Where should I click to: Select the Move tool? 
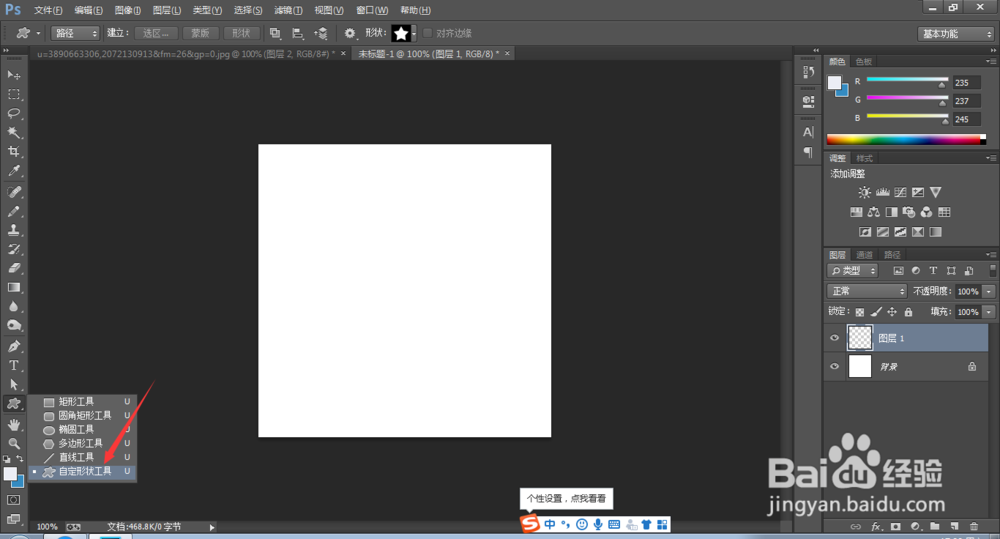(x=13, y=75)
